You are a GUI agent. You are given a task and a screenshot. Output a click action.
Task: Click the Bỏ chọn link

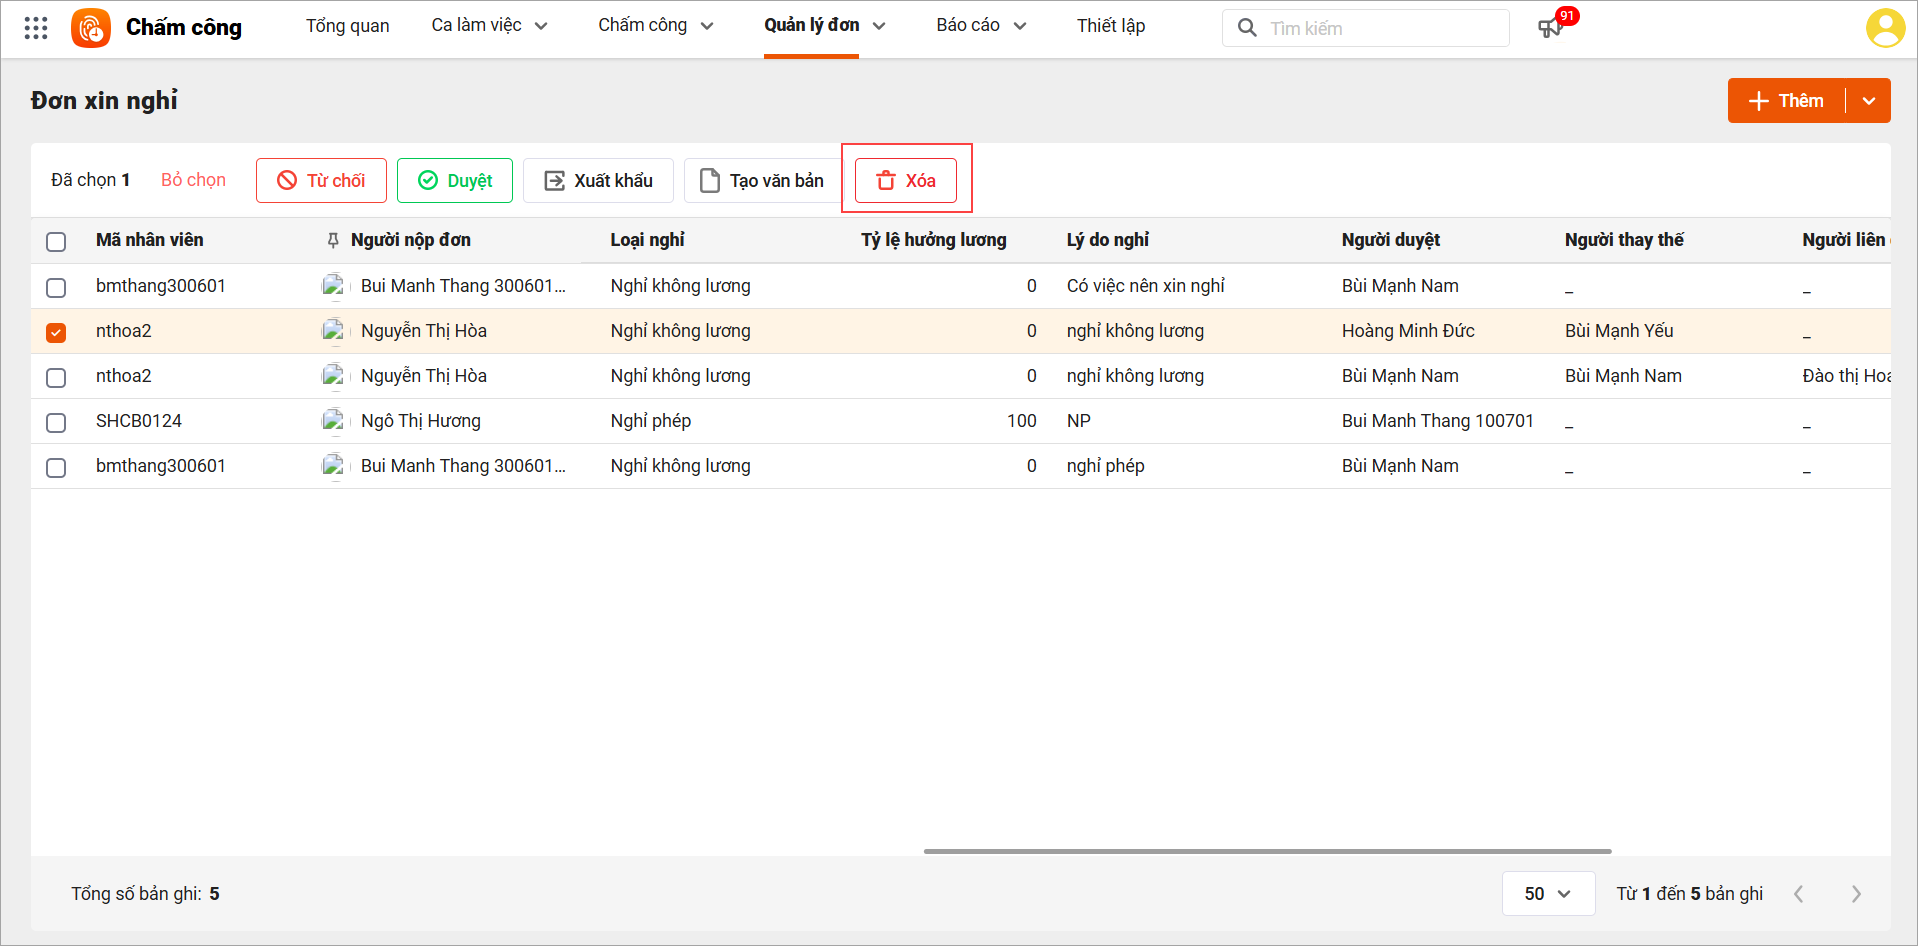point(193,180)
